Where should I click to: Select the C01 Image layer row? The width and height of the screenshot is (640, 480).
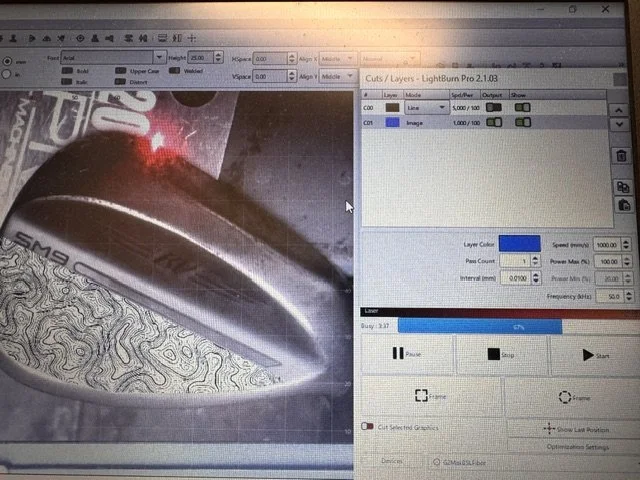pos(484,122)
